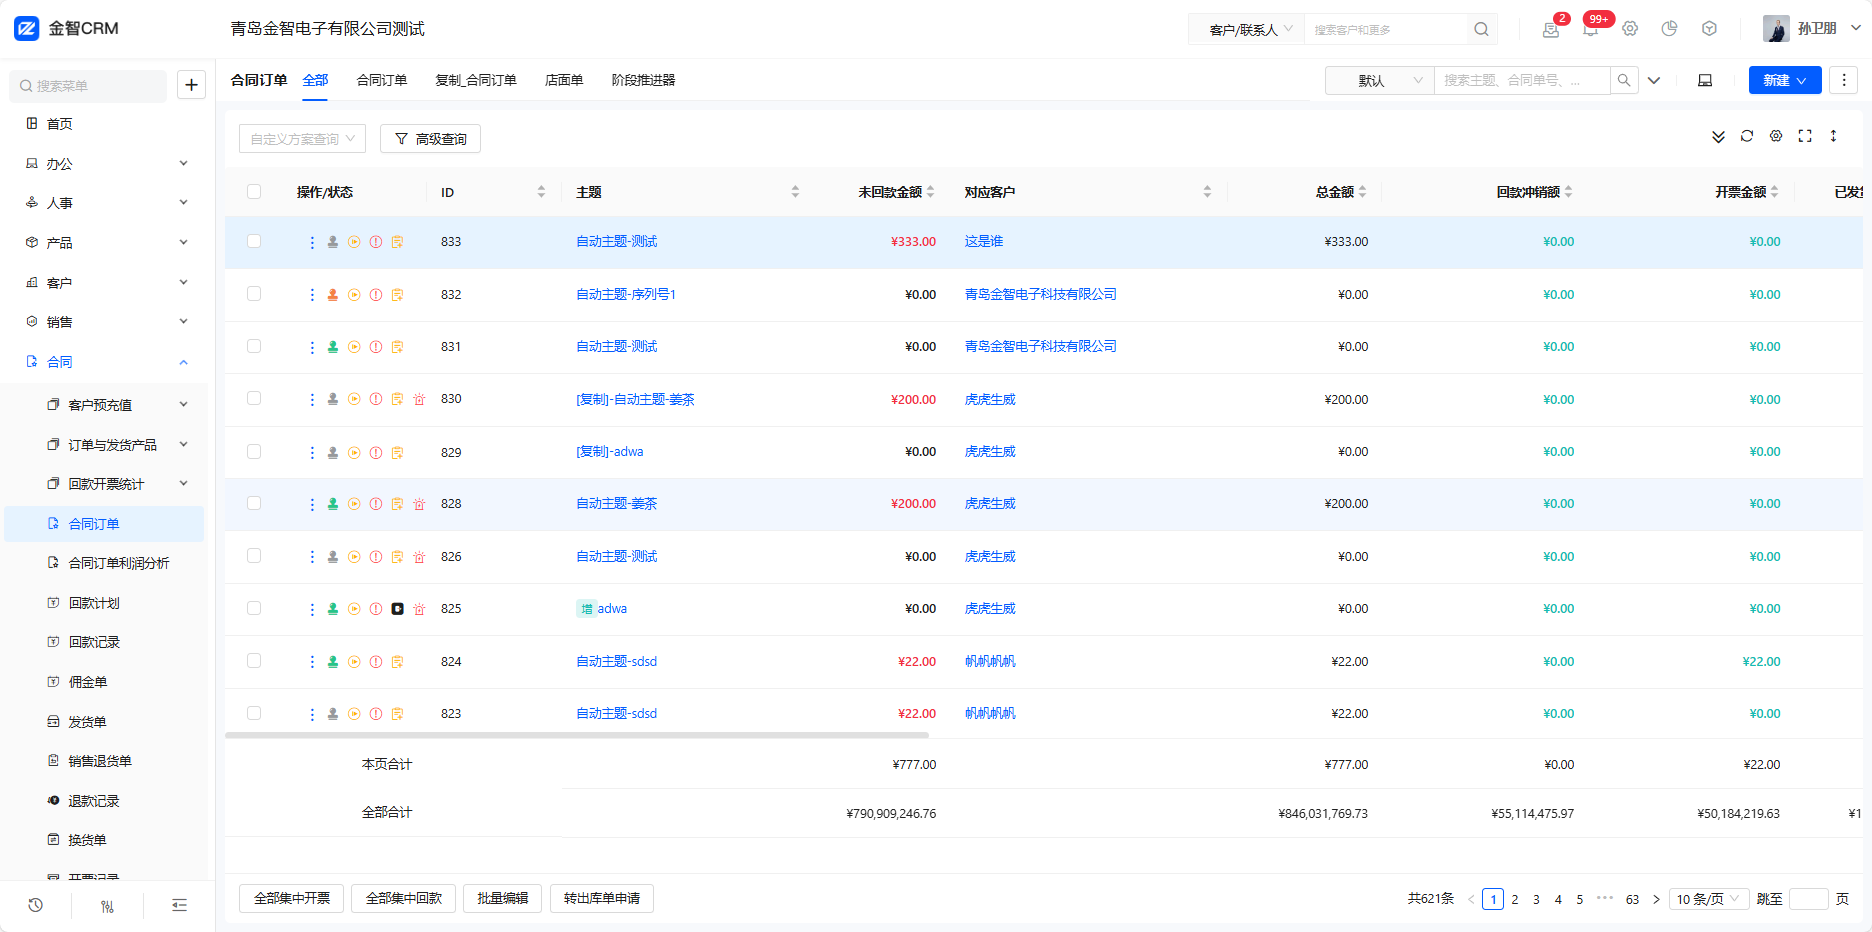Click the 跳至 page number input
Viewport: 1872px width, 932px height.
[x=1808, y=899]
